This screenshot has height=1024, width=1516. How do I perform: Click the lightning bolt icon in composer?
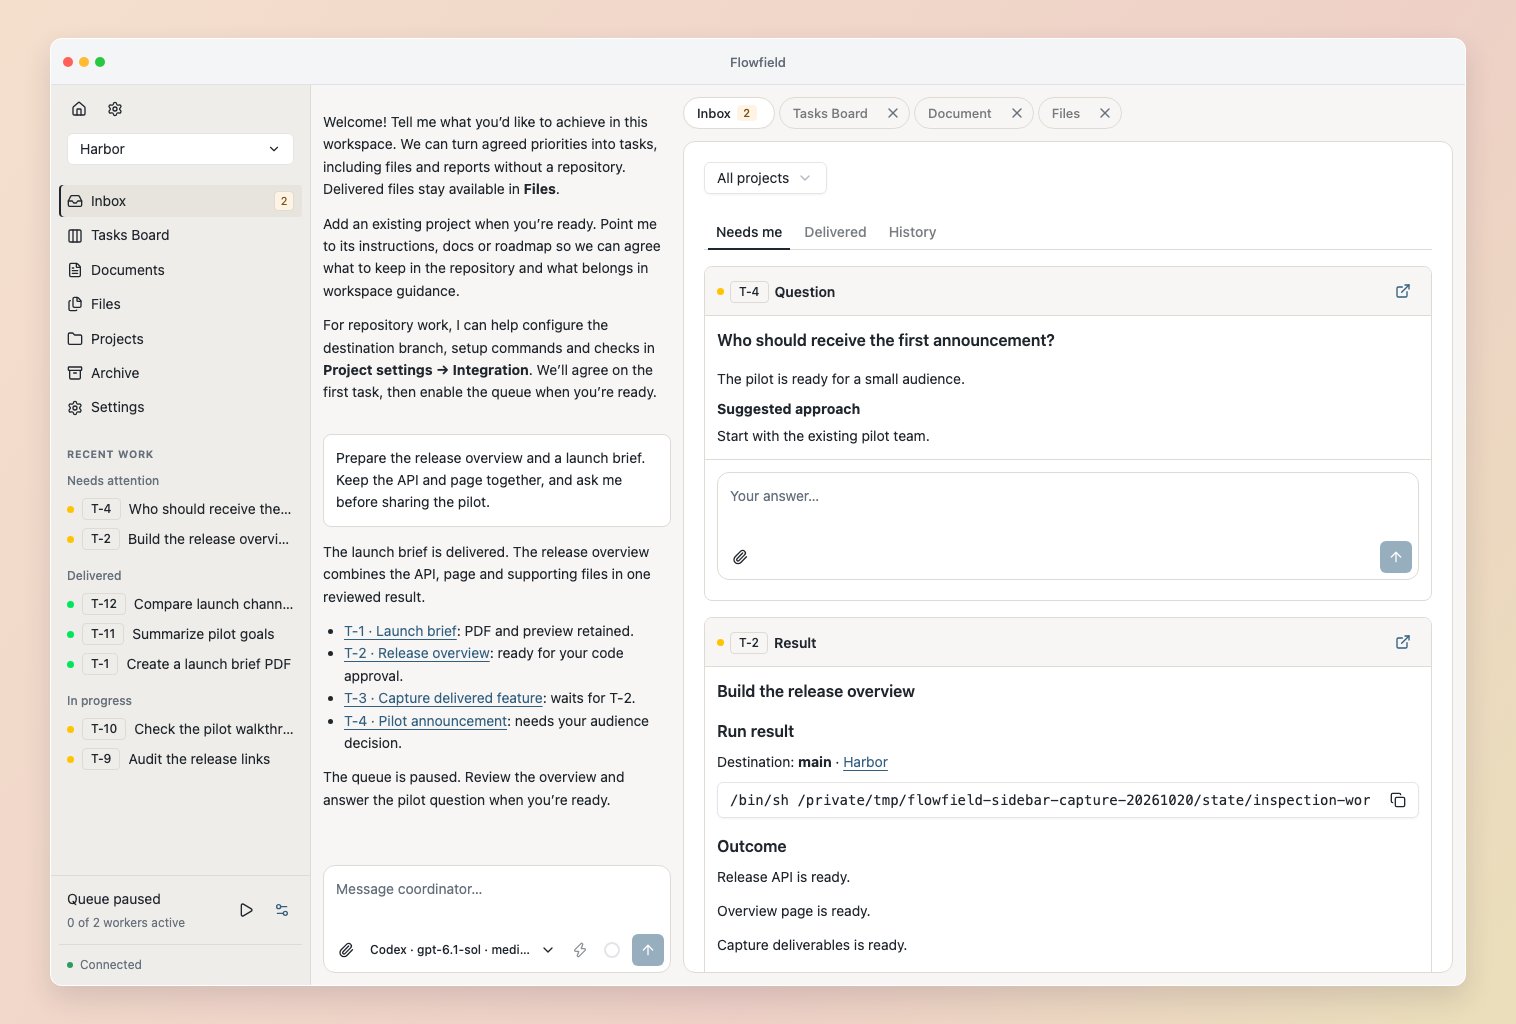tap(580, 950)
